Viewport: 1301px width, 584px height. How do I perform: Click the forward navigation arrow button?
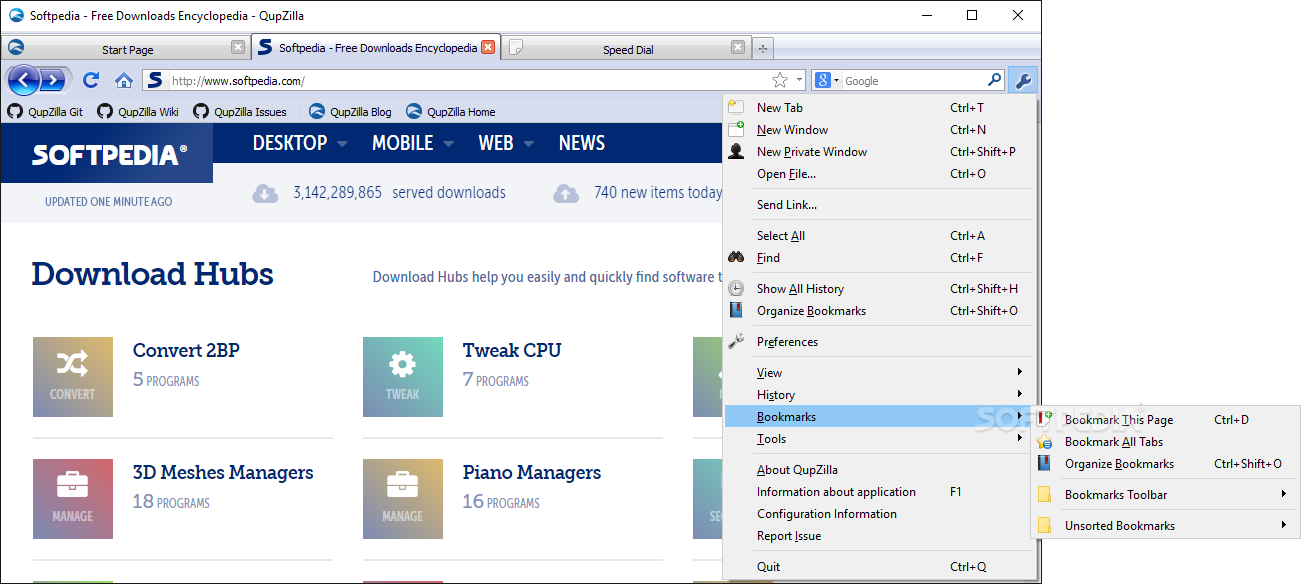tap(52, 81)
